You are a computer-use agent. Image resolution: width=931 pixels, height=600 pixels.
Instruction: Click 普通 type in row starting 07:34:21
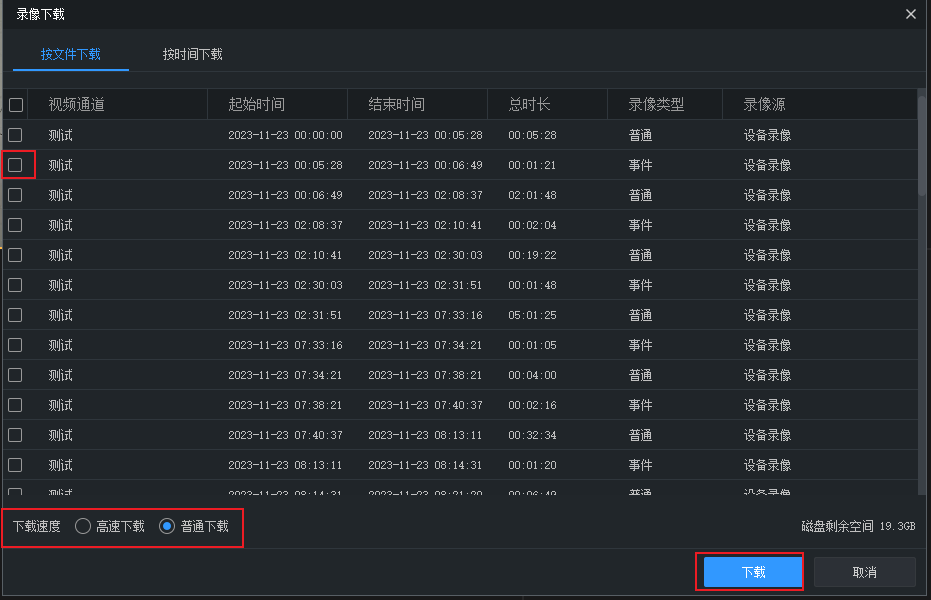tap(641, 375)
